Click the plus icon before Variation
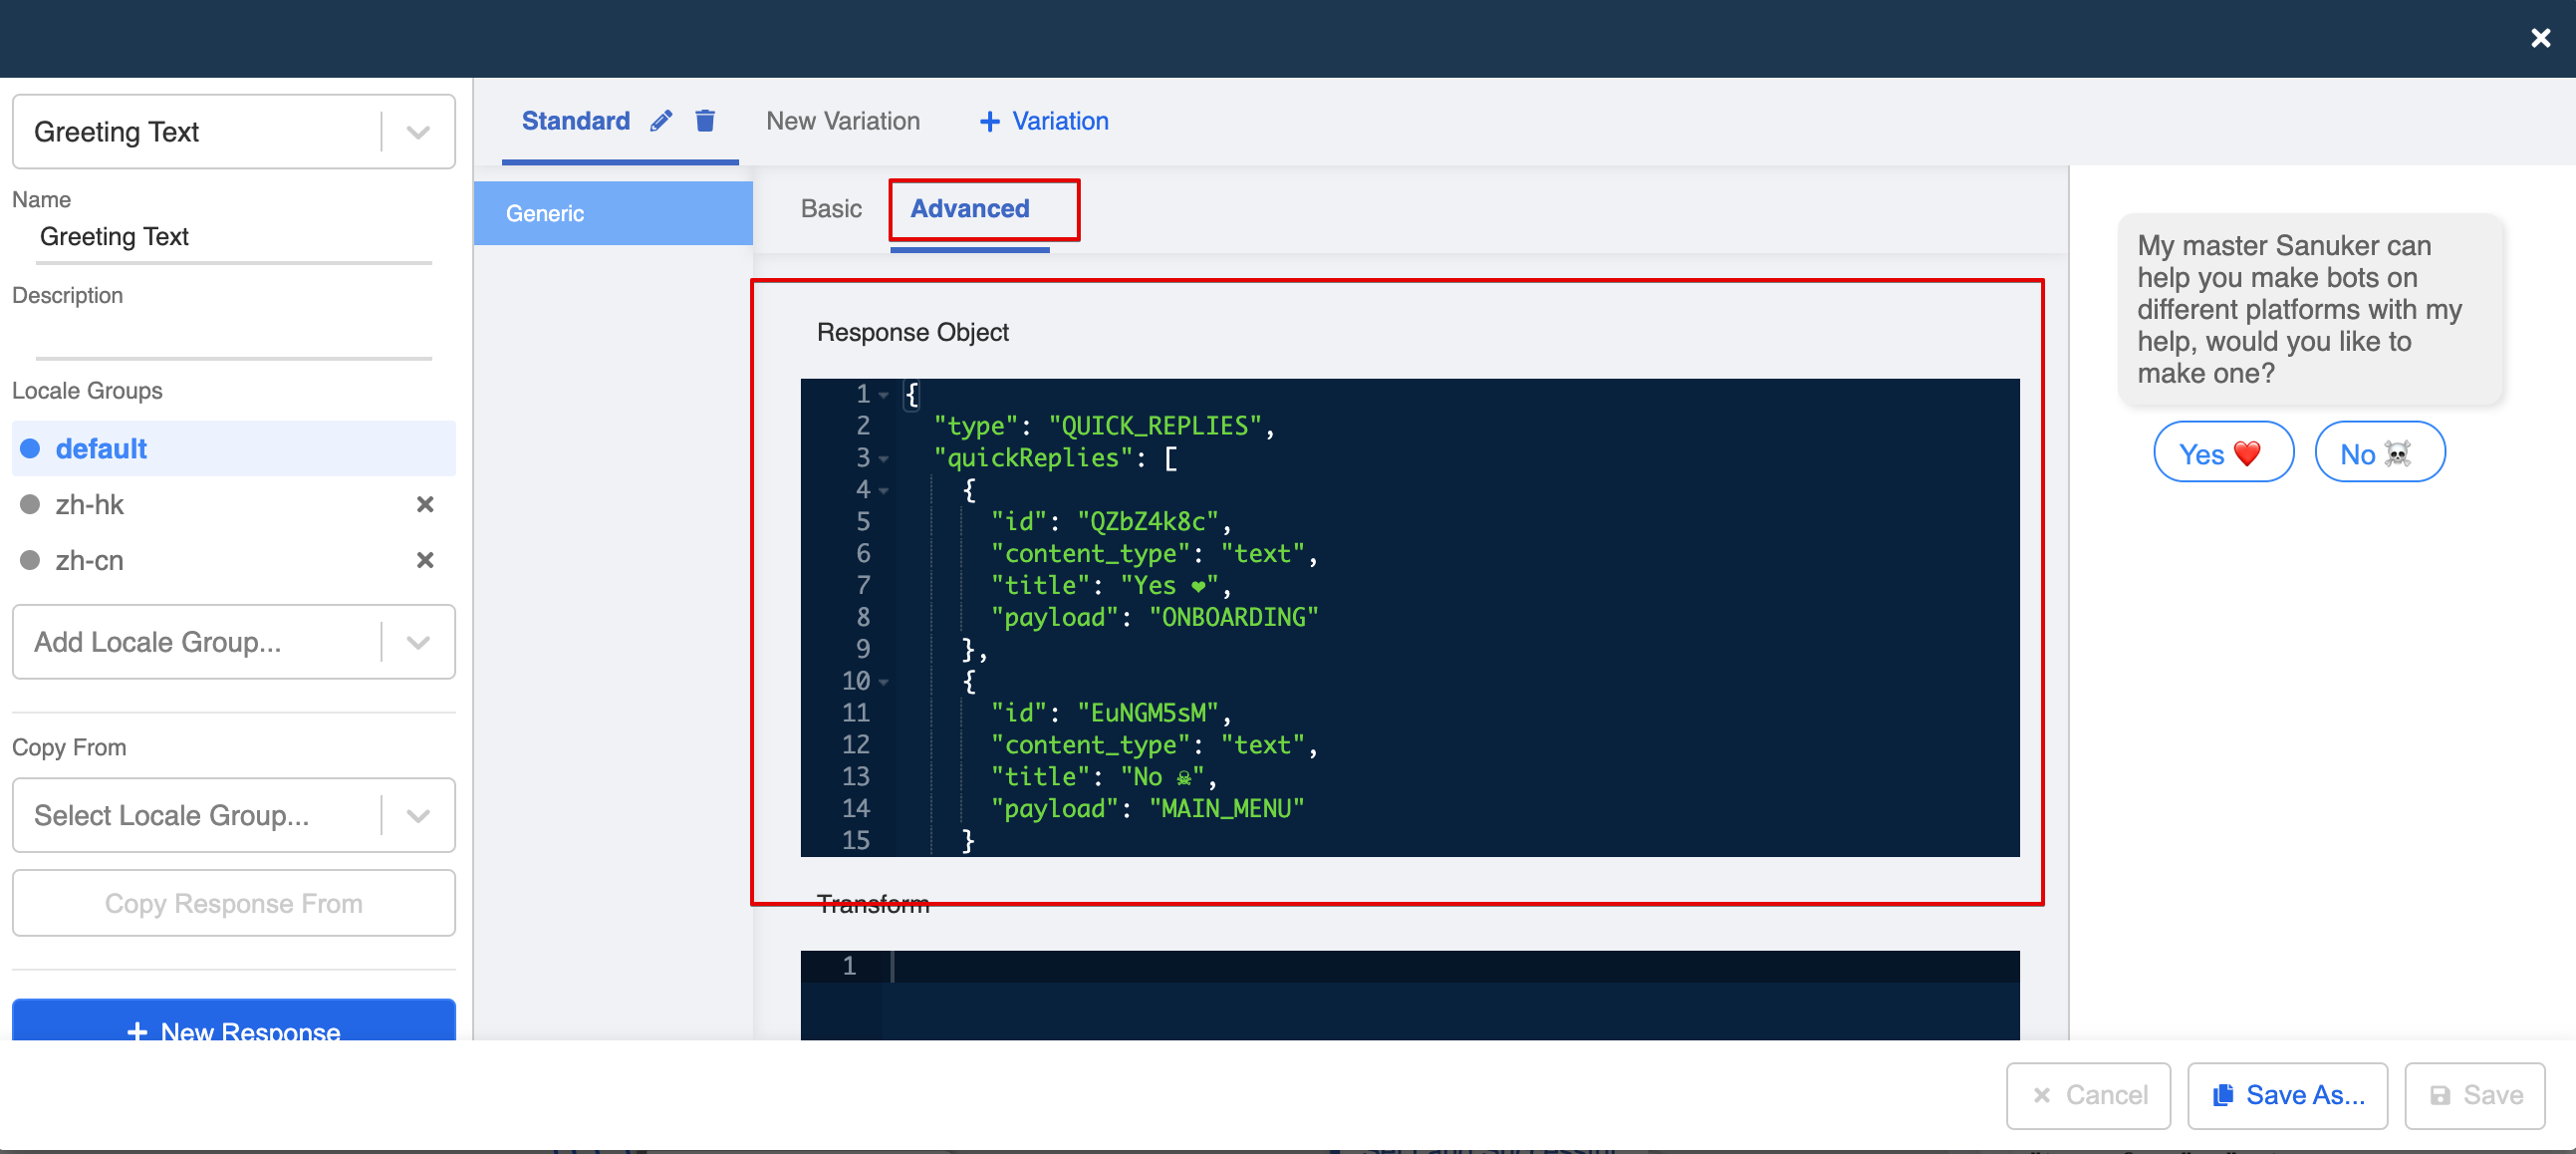 (x=989, y=122)
